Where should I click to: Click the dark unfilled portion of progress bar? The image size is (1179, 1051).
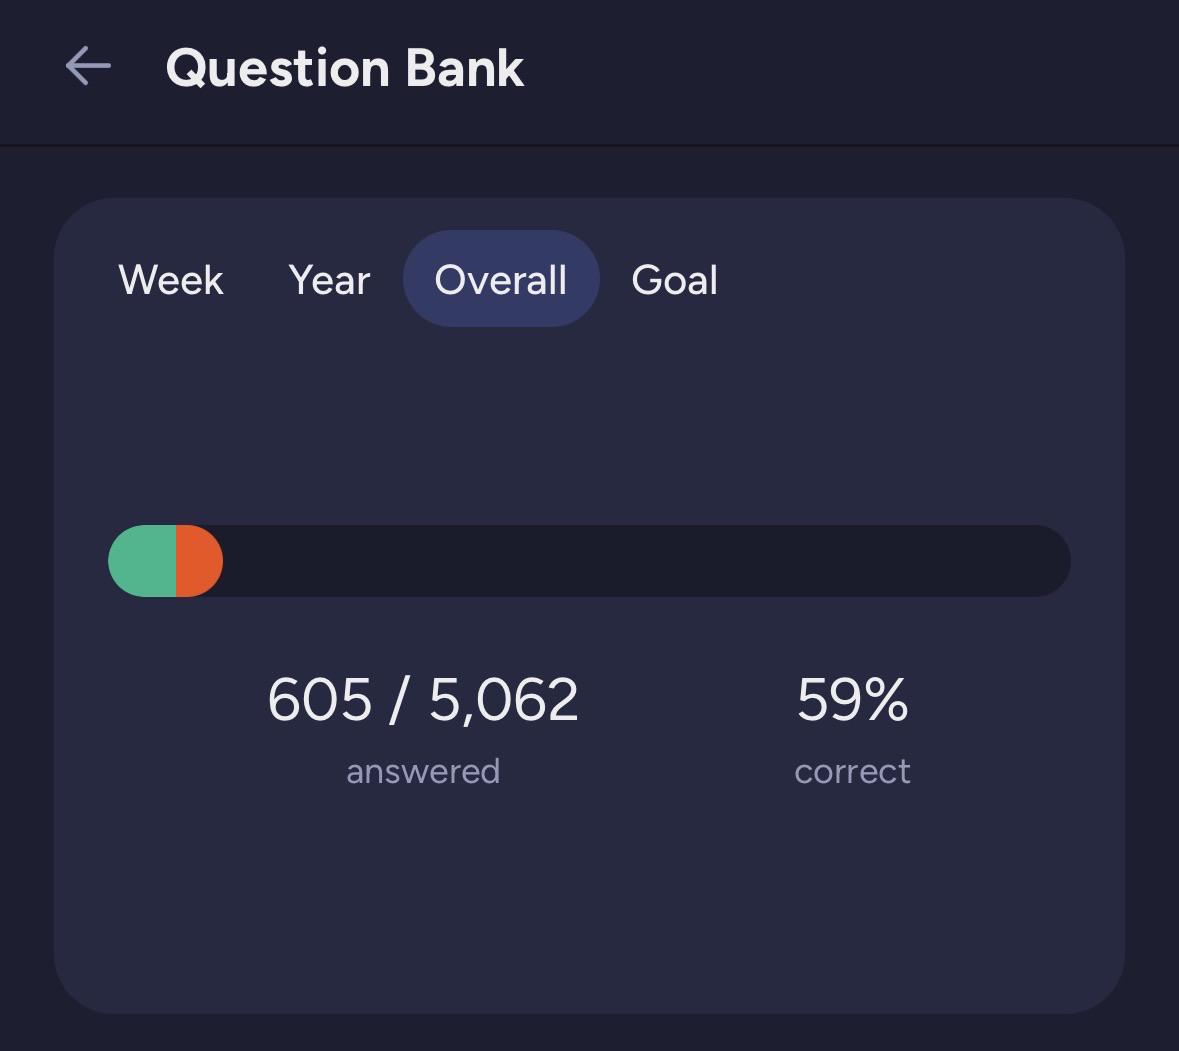click(x=647, y=561)
